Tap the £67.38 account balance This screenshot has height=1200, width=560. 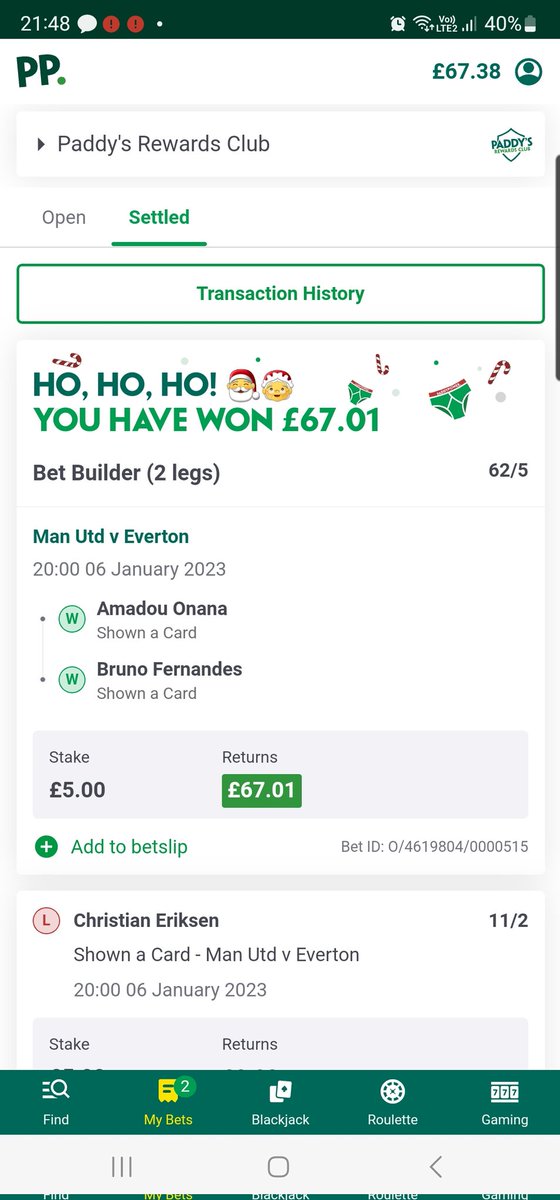(468, 71)
